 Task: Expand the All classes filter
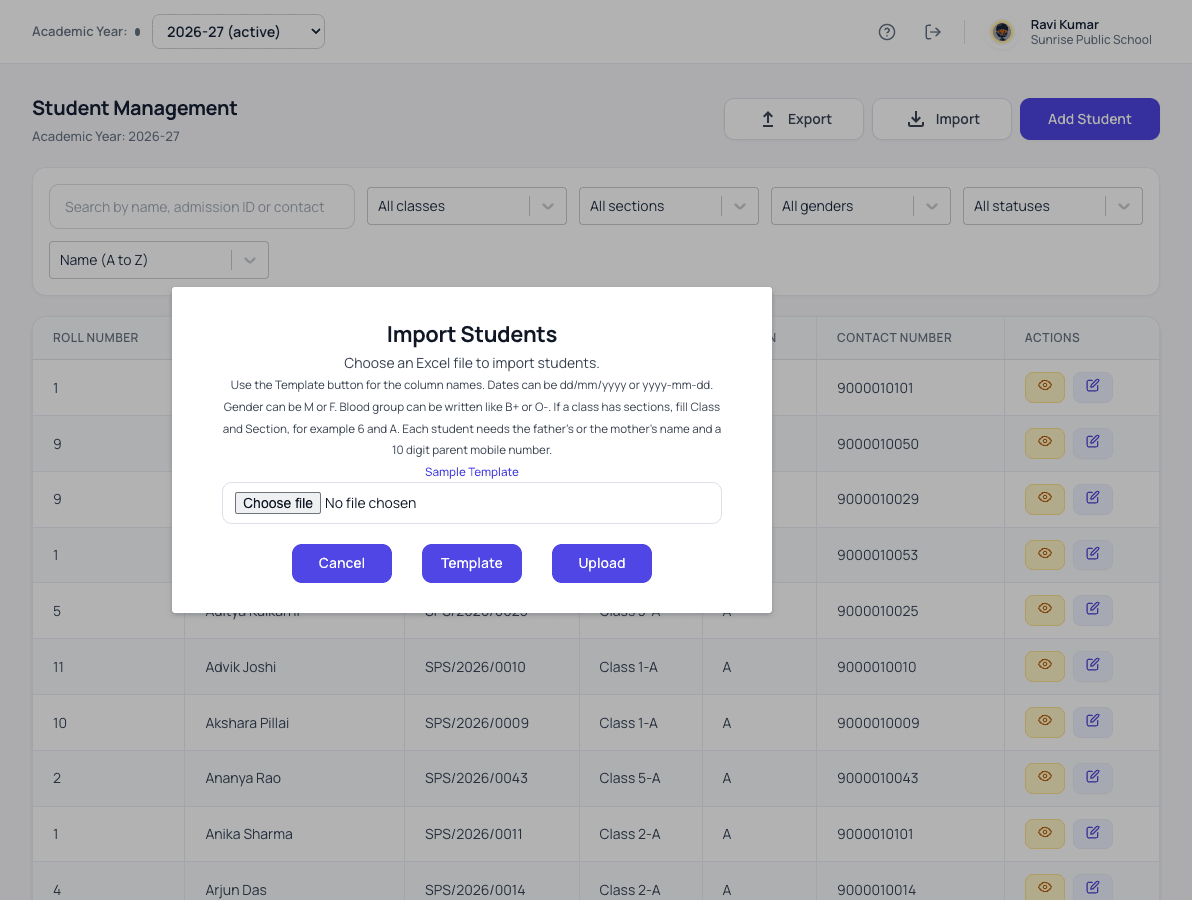point(467,206)
